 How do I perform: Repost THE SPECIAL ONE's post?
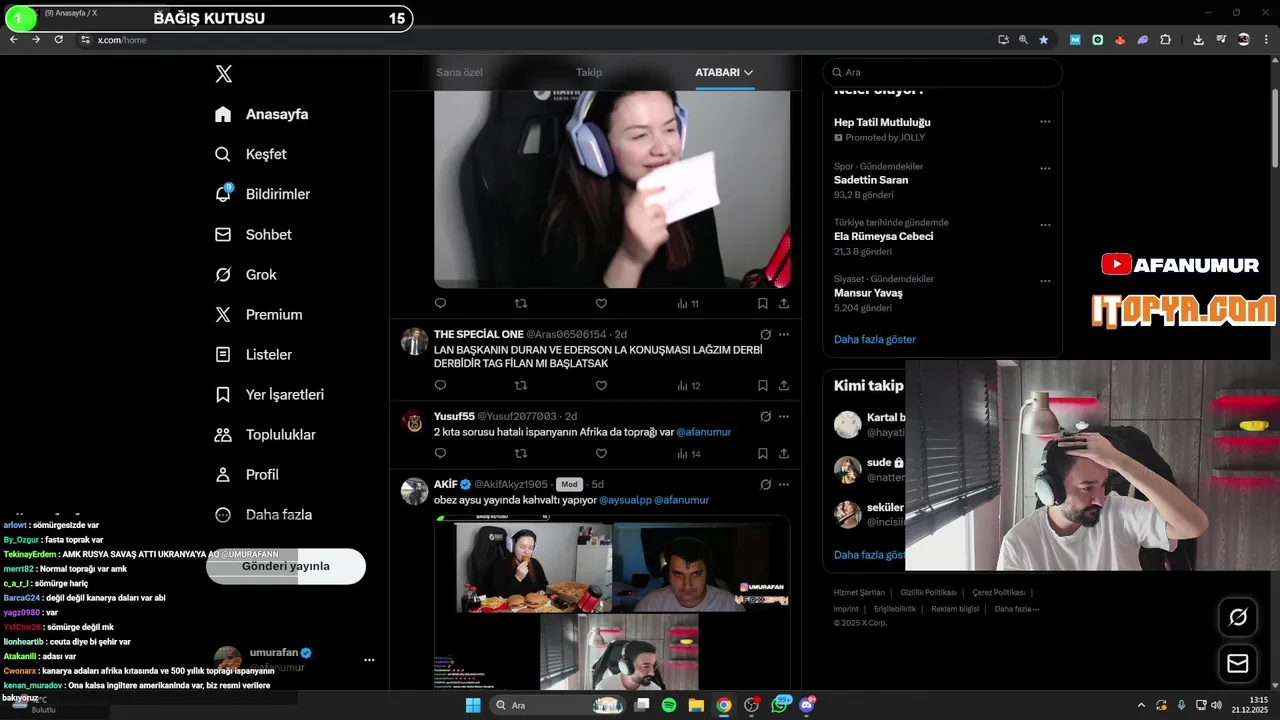tap(520, 385)
